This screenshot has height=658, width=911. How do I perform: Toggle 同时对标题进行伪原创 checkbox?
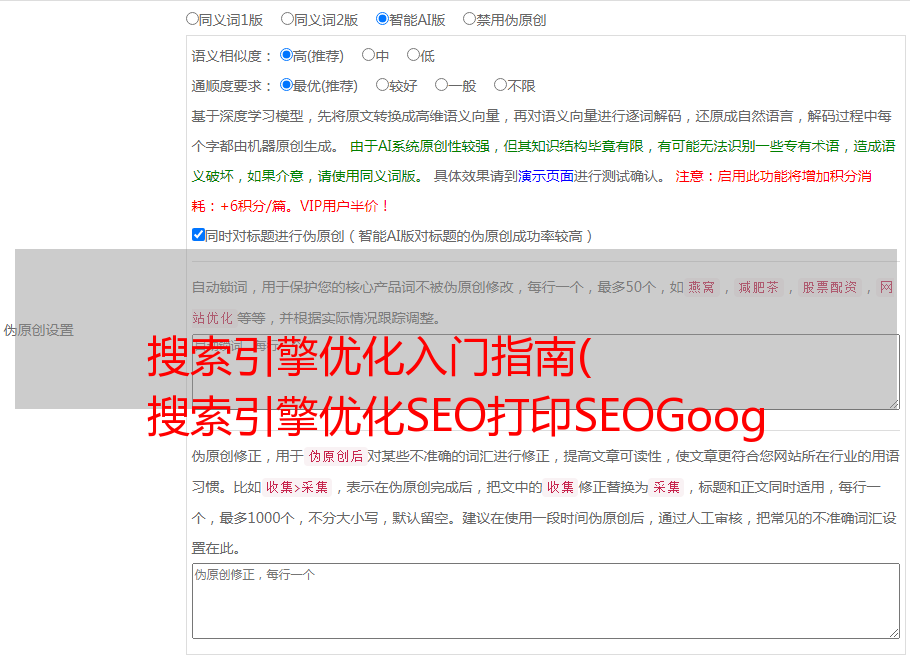pyautogui.click(x=198, y=235)
